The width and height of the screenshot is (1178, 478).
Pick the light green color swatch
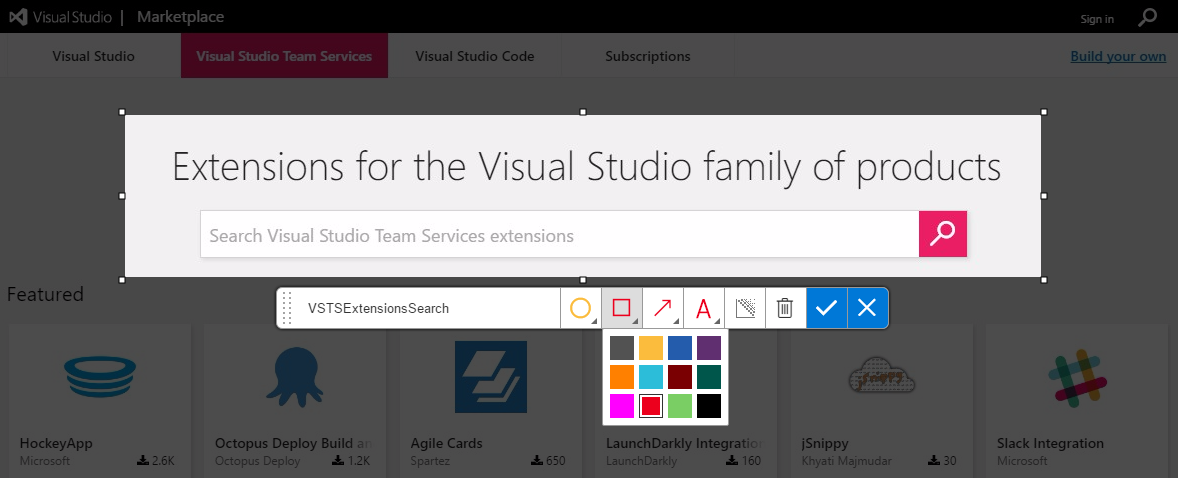click(x=680, y=406)
